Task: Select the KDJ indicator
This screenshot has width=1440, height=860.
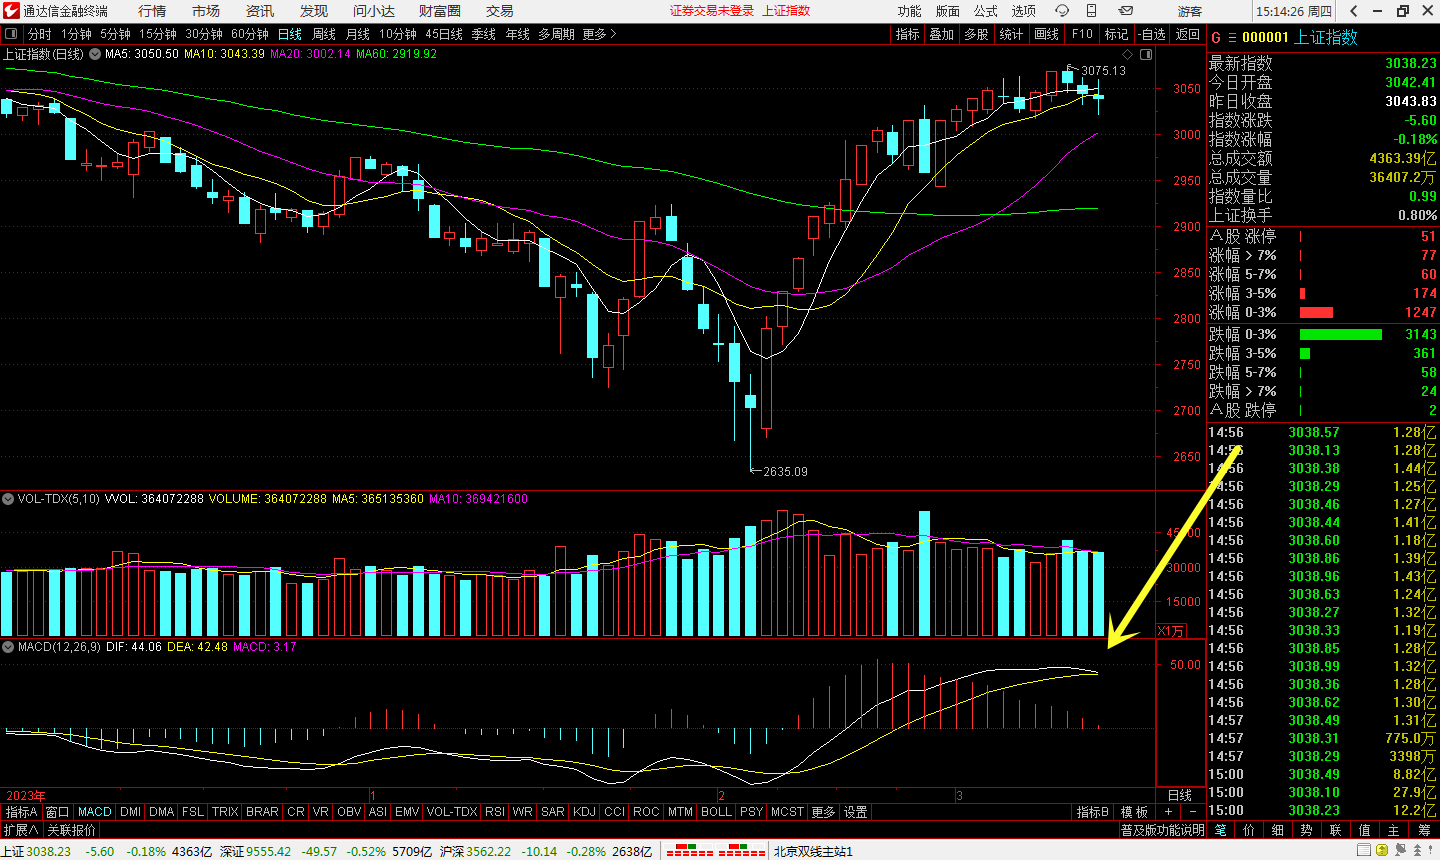Action: click(585, 812)
